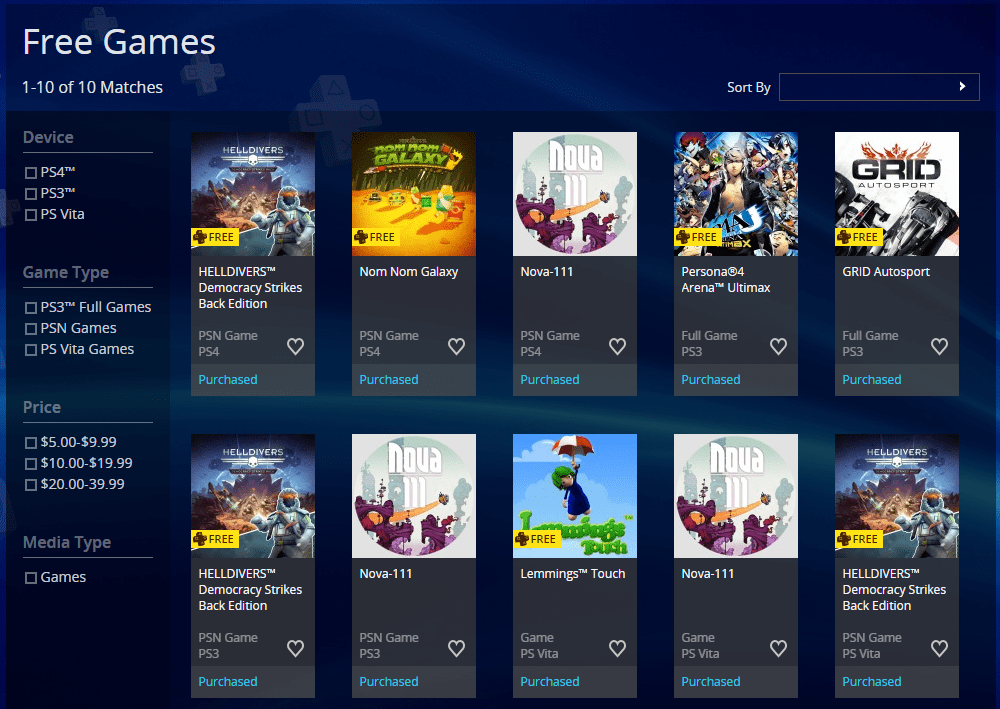Click heart icon on HELLDIVERS PS3 card
The image size is (1000, 709).
pyautogui.click(x=295, y=648)
